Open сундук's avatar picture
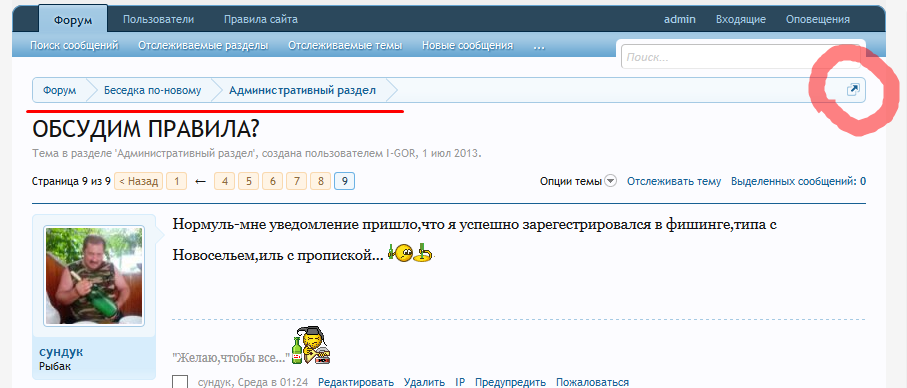Screen dimensions: 907x388 pyautogui.click(x=94, y=275)
